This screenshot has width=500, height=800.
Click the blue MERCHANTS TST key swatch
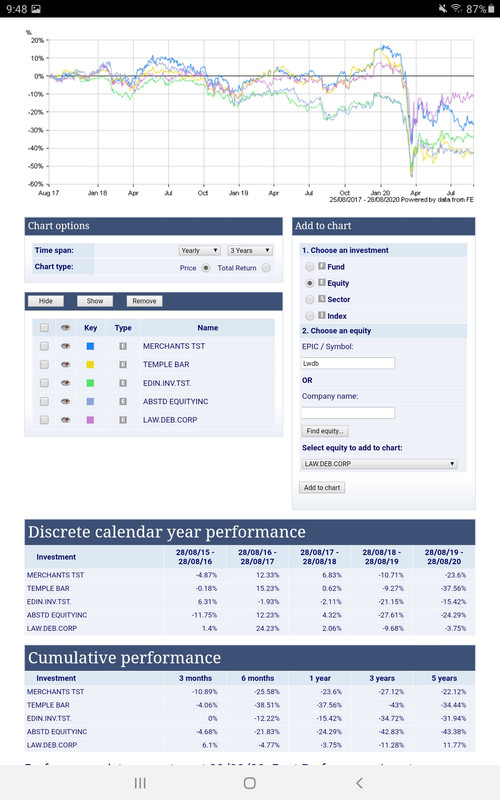tap(90, 346)
